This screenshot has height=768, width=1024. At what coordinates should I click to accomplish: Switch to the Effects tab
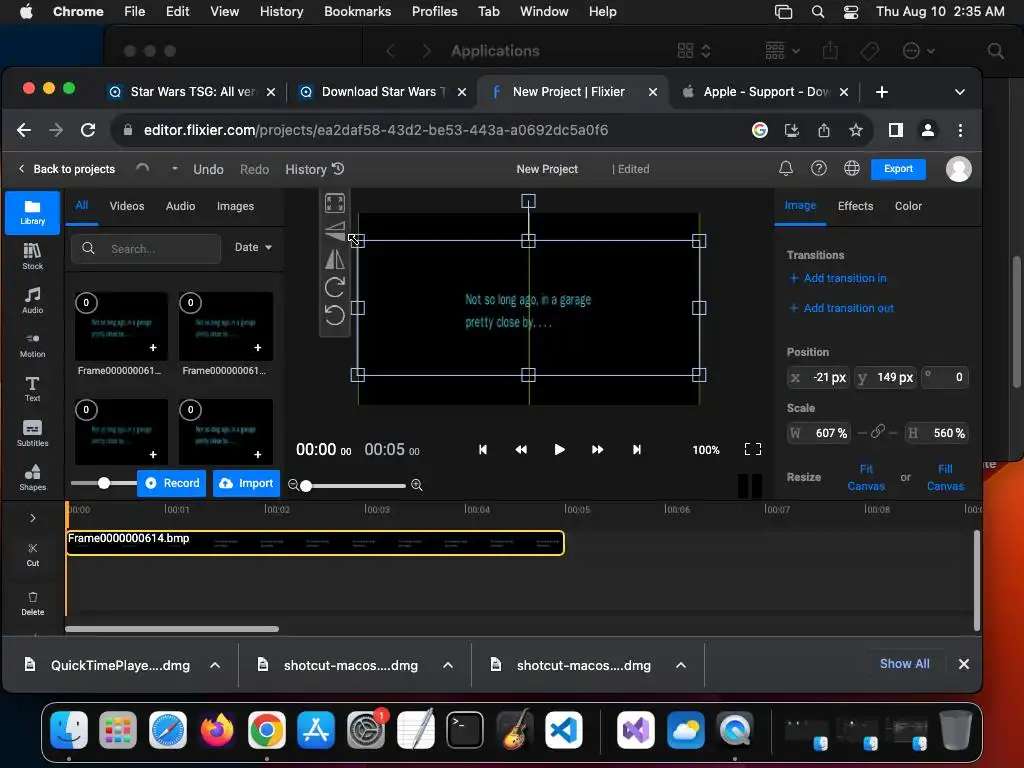coord(855,206)
